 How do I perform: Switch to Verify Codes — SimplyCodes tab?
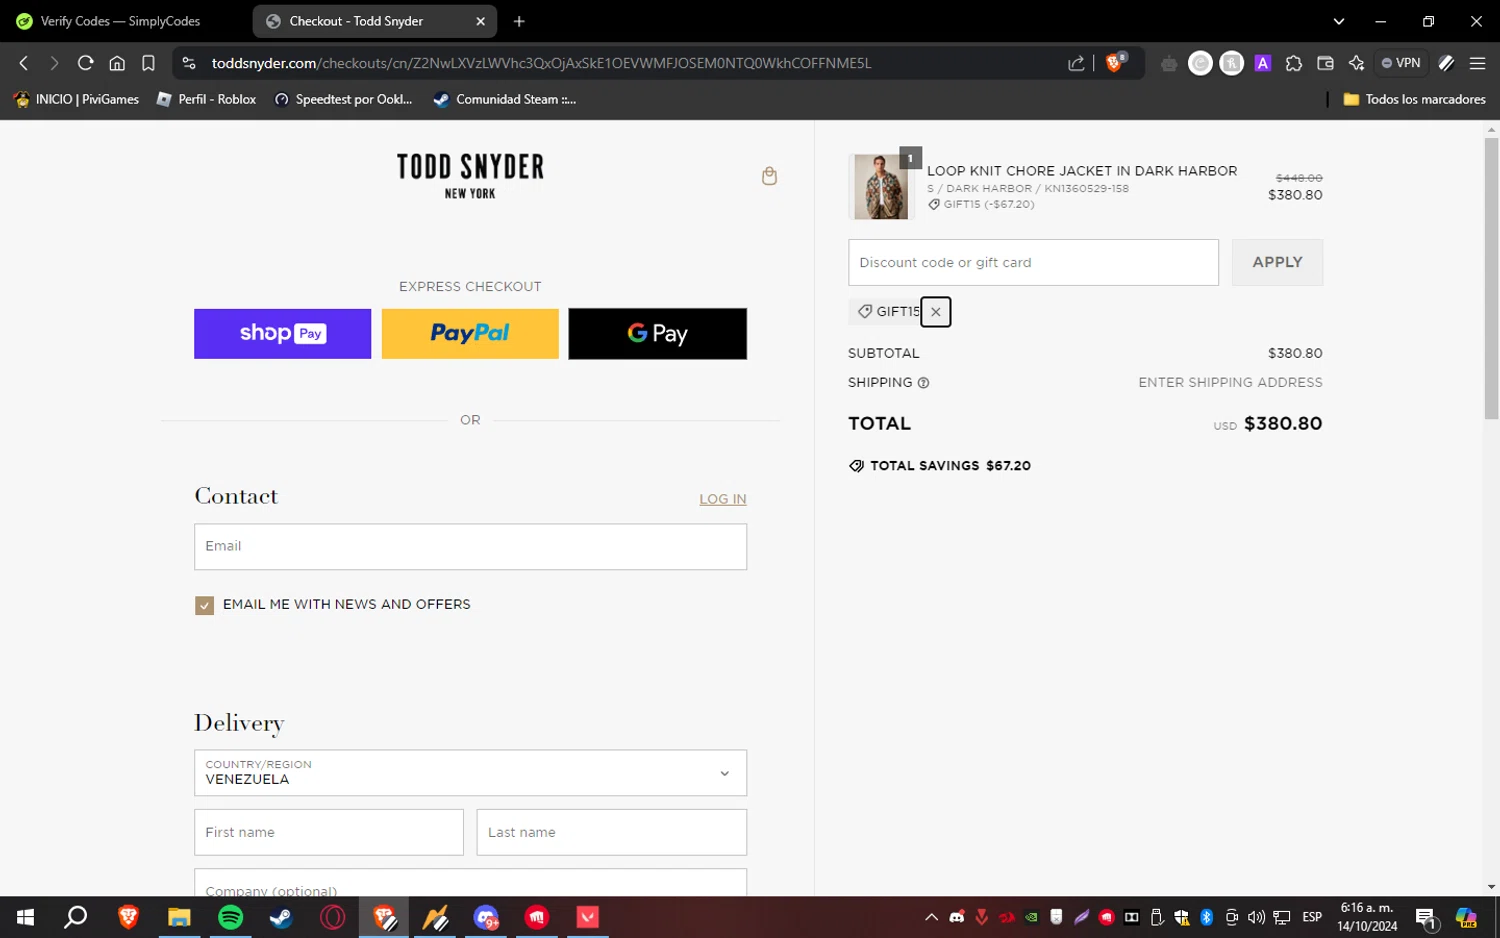(120, 21)
